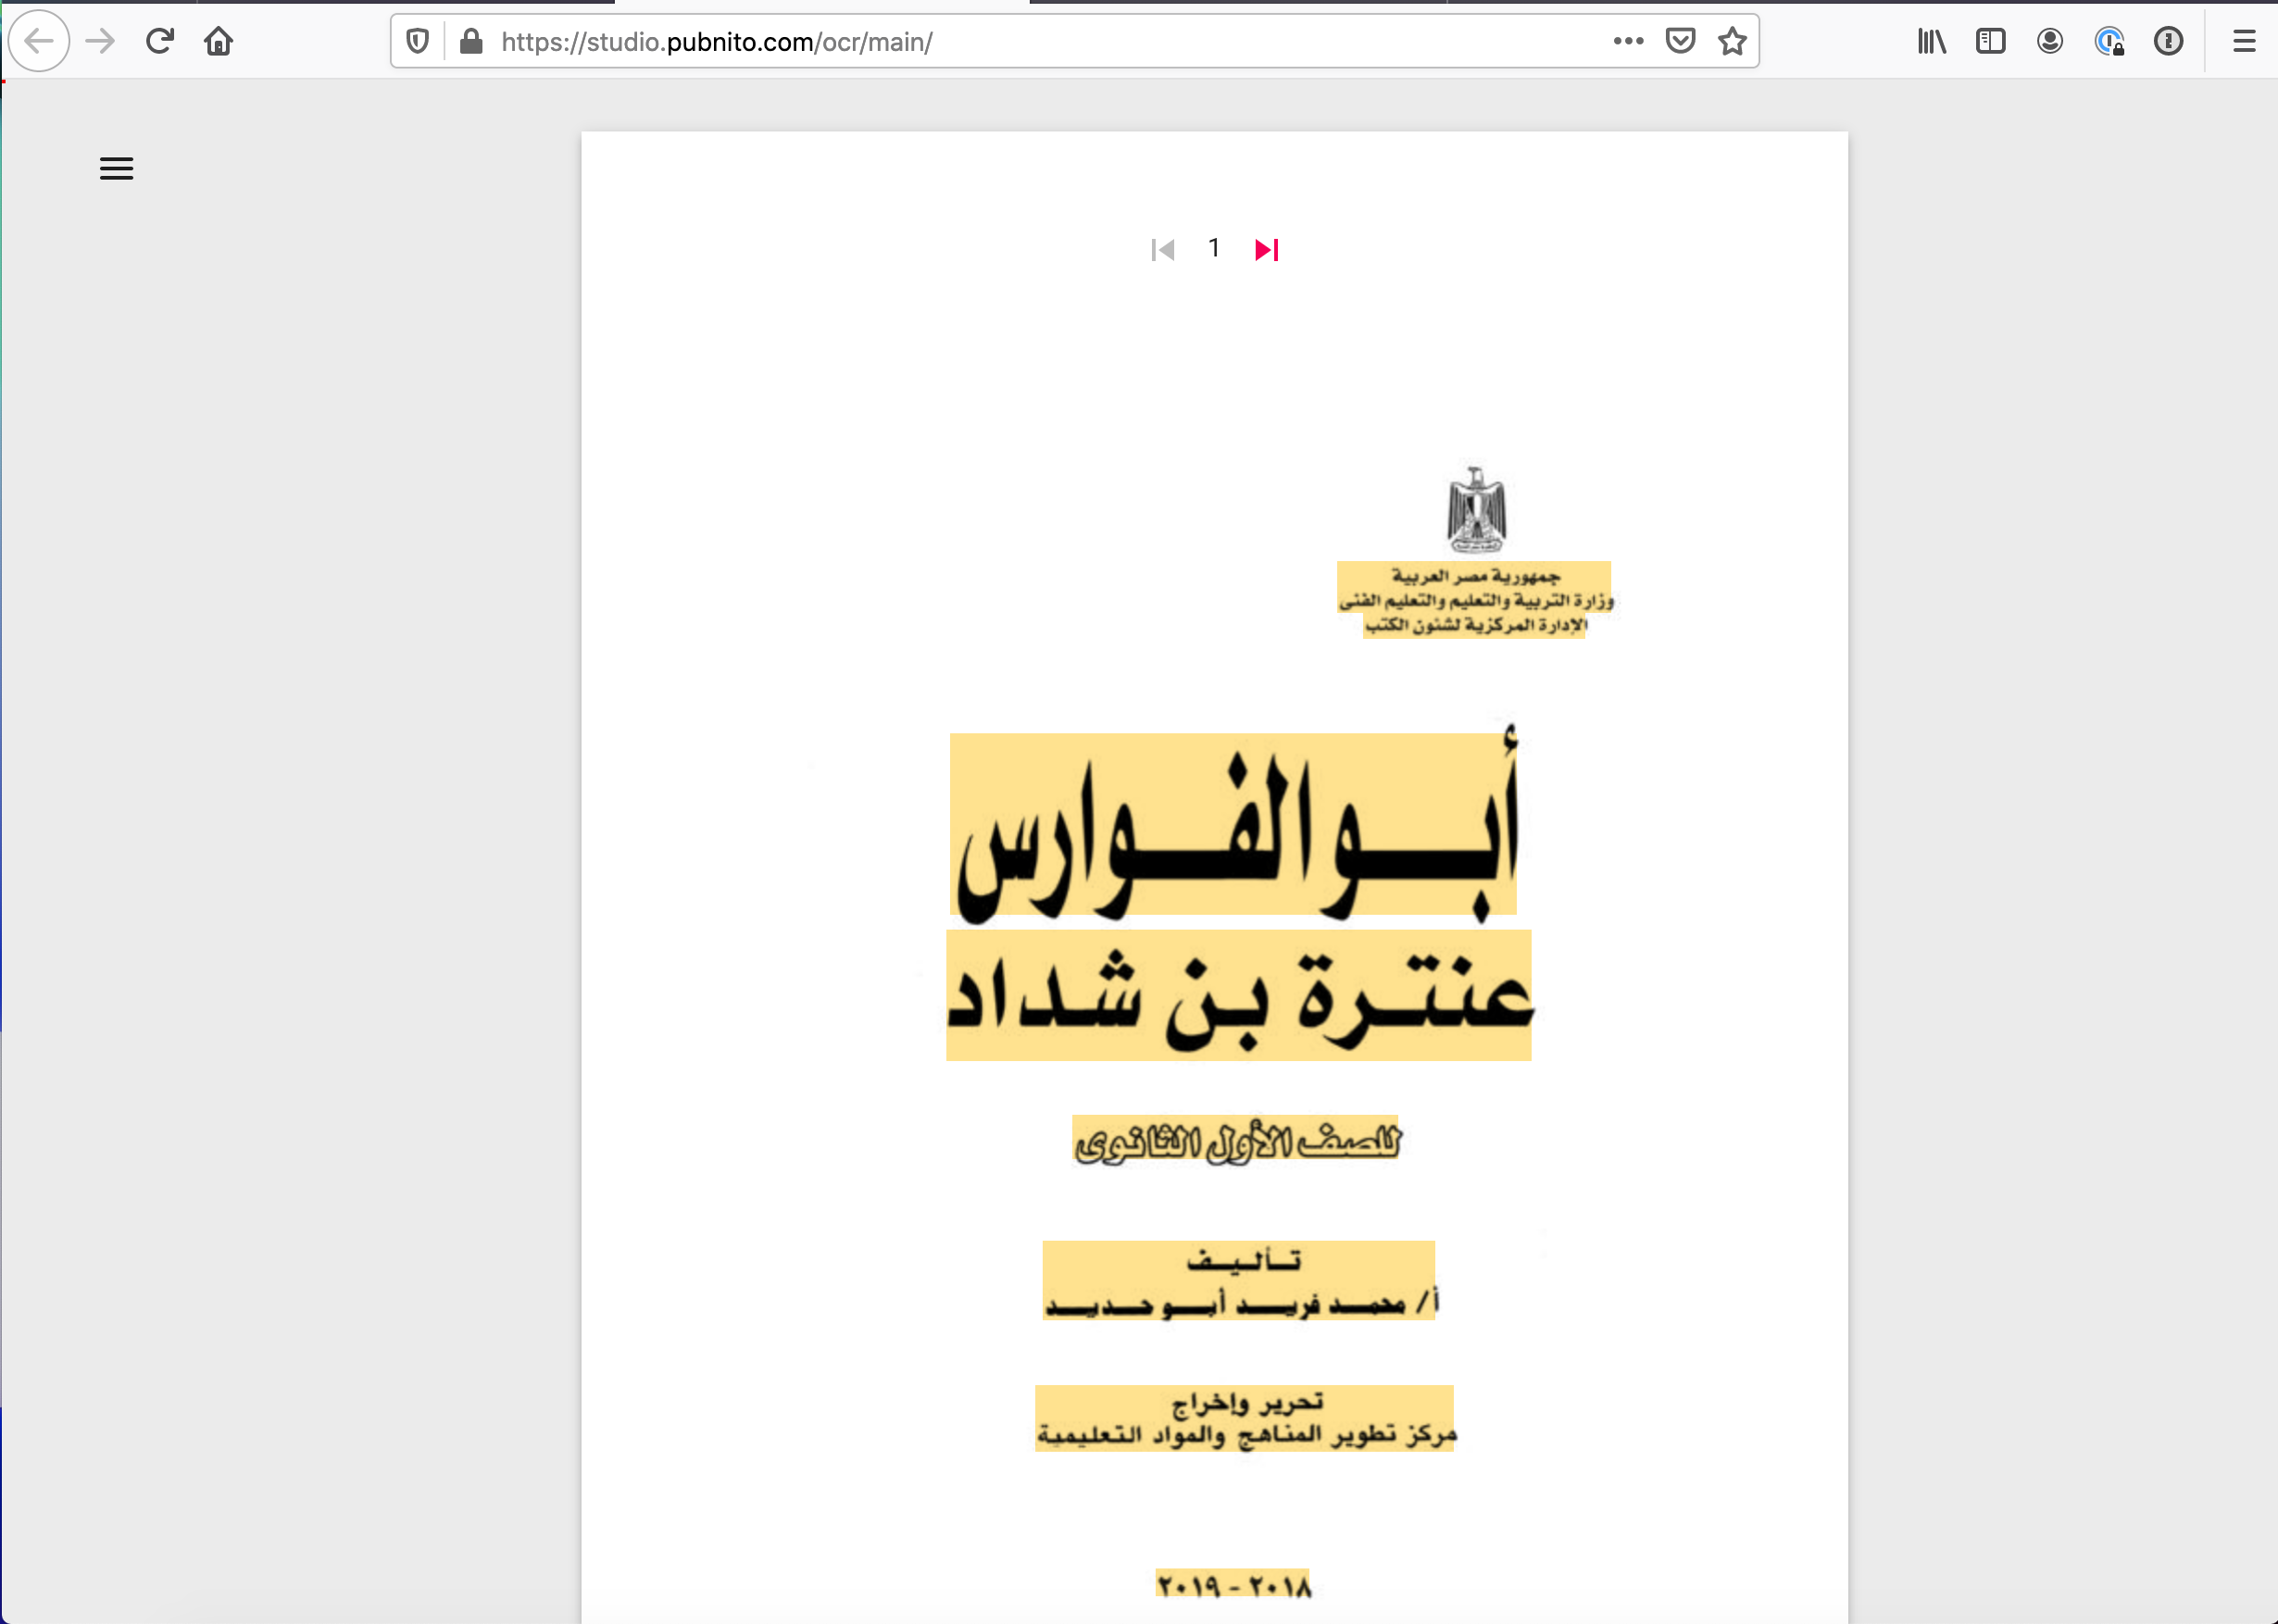Reload the current page
2278x1624 pixels.
tap(160, 41)
